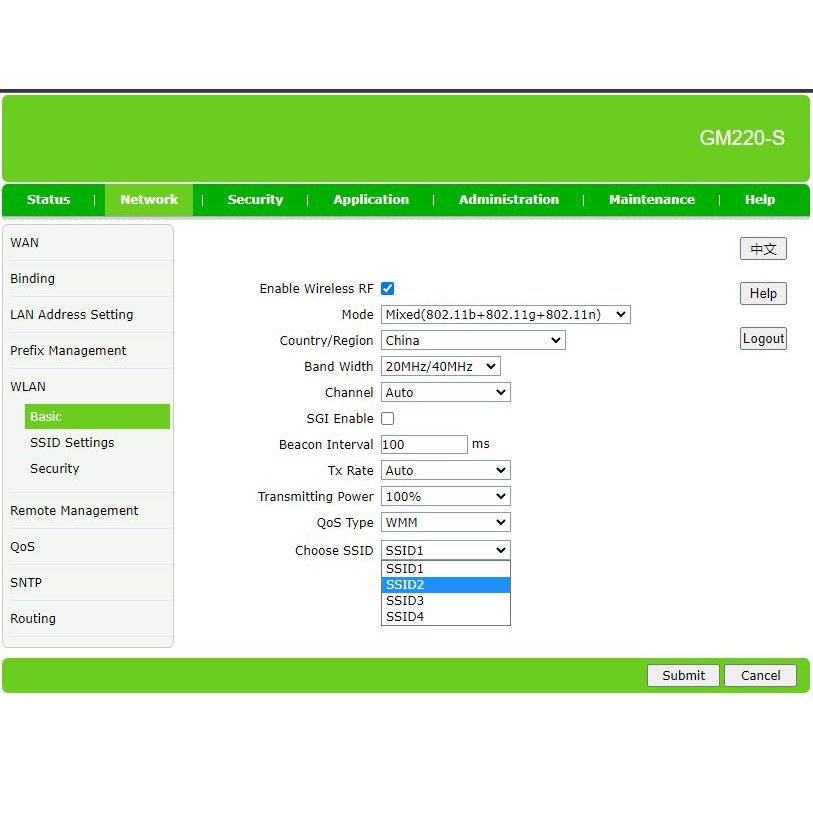This screenshot has height=813, width=813.
Task: Open the Security top navigation tab
Action: tap(255, 199)
